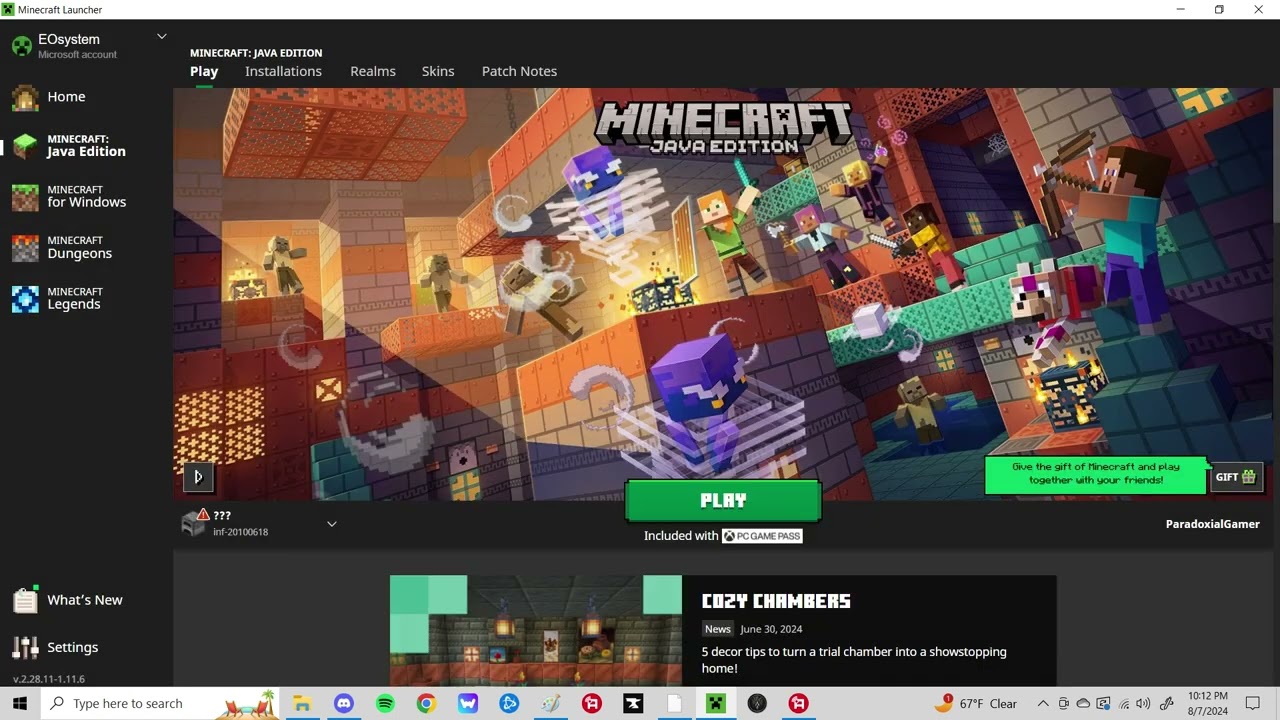Open Discord from the taskbar
The width and height of the screenshot is (1280, 720).
point(344,703)
